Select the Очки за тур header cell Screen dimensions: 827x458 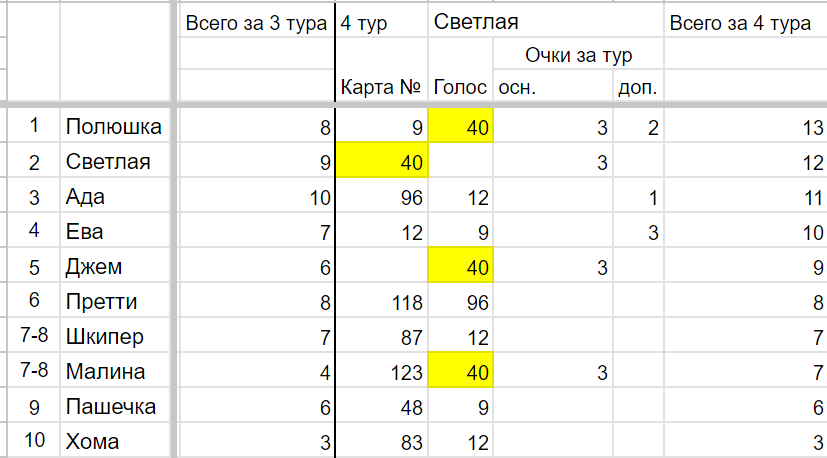click(x=579, y=54)
